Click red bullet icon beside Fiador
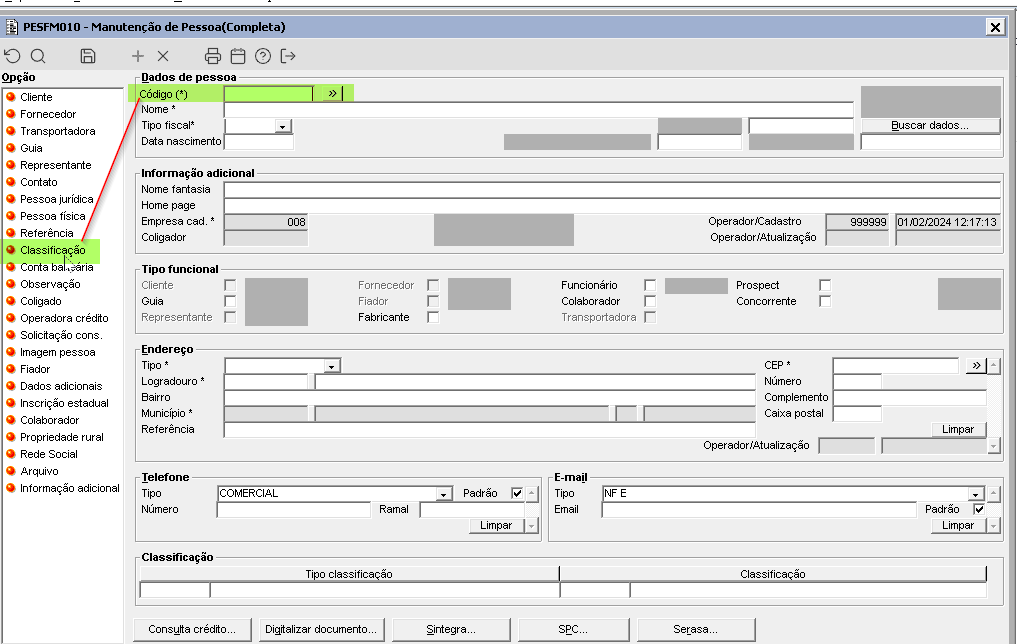Image resolution: width=1017 pixels, height=644 pixels. (x=11, y=369)
